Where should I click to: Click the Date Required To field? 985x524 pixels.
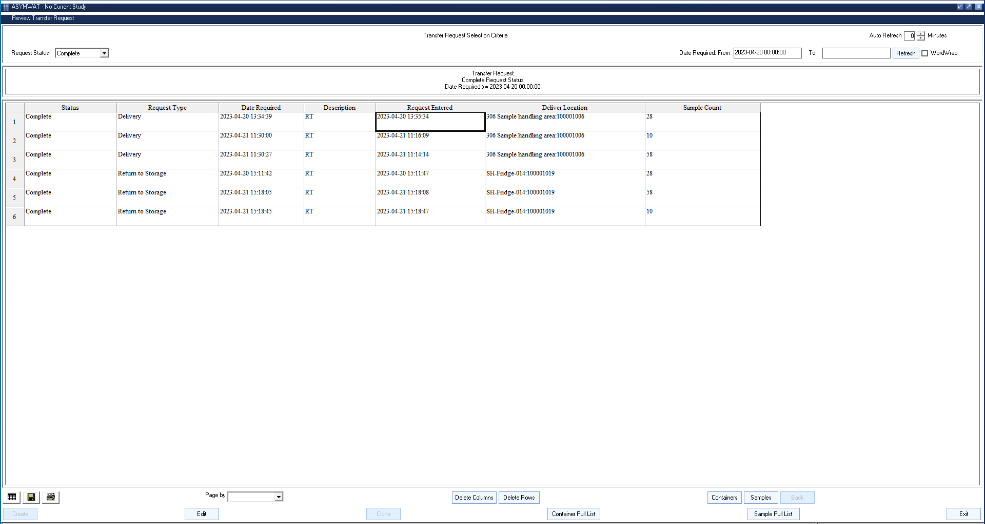(x=855, y=53)
